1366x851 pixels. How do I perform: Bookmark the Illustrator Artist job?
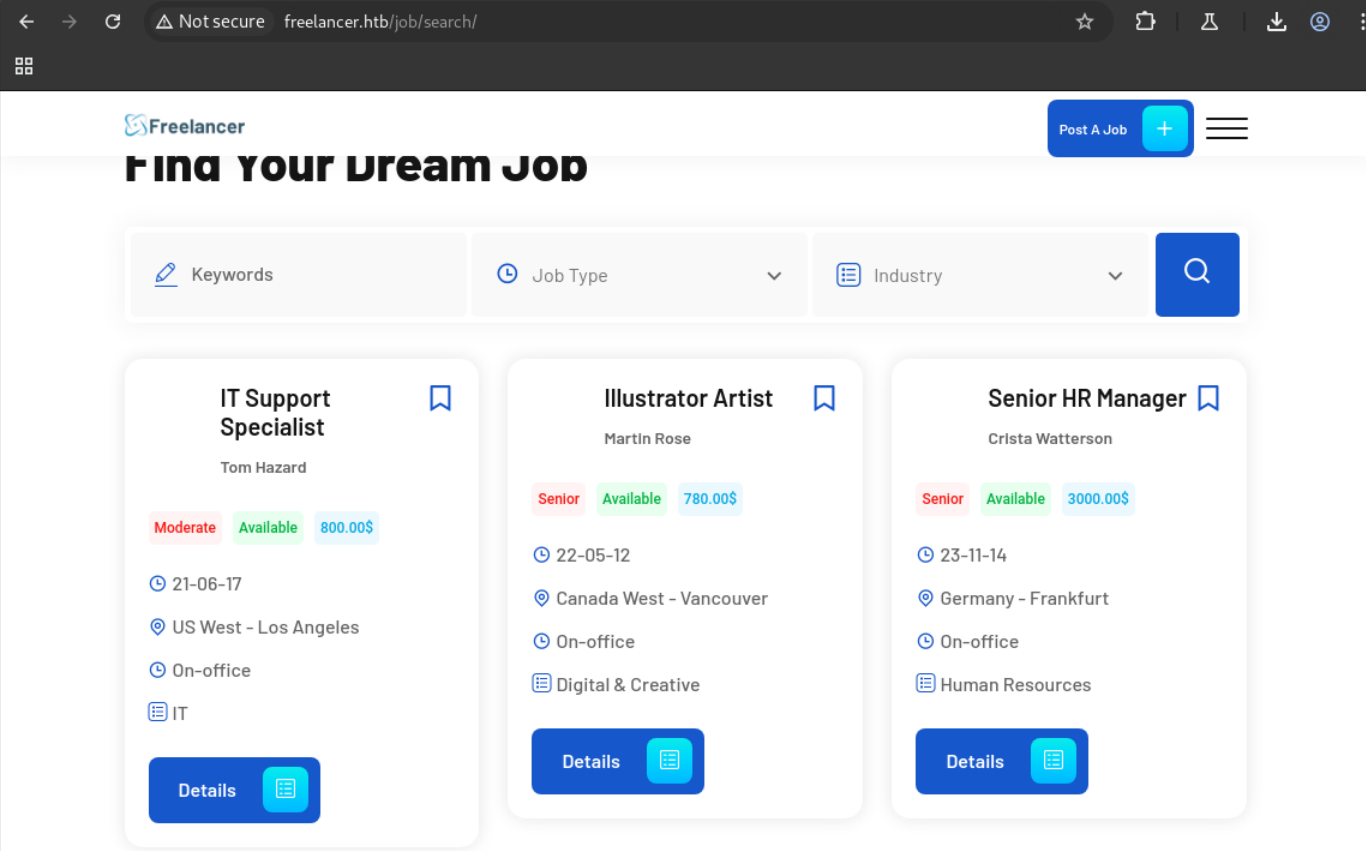(x=824, y=398)
